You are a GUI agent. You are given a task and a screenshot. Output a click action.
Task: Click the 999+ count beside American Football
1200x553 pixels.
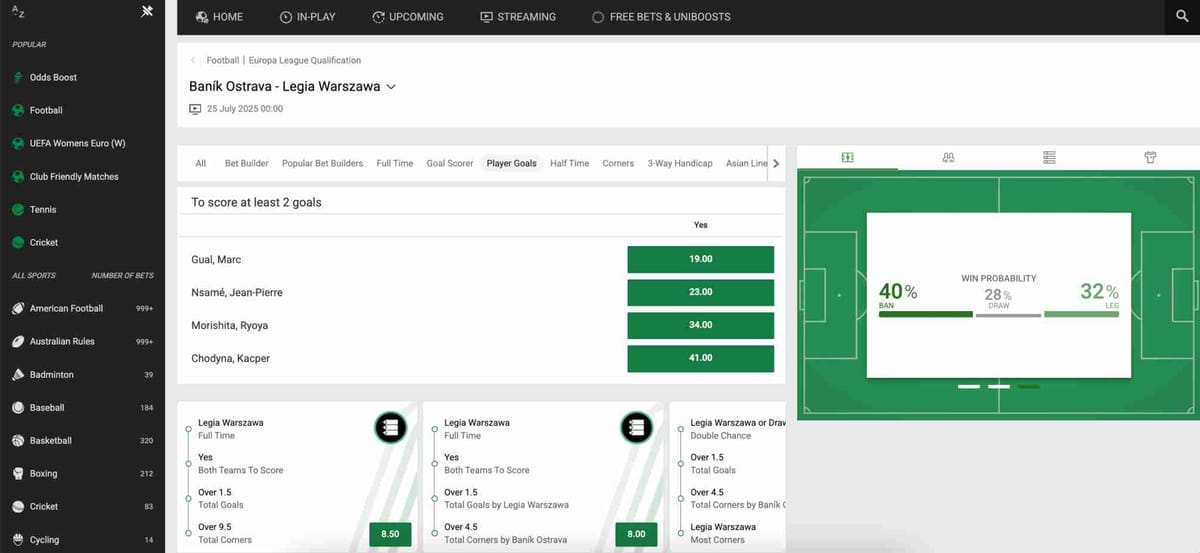(x=145, y=308)
